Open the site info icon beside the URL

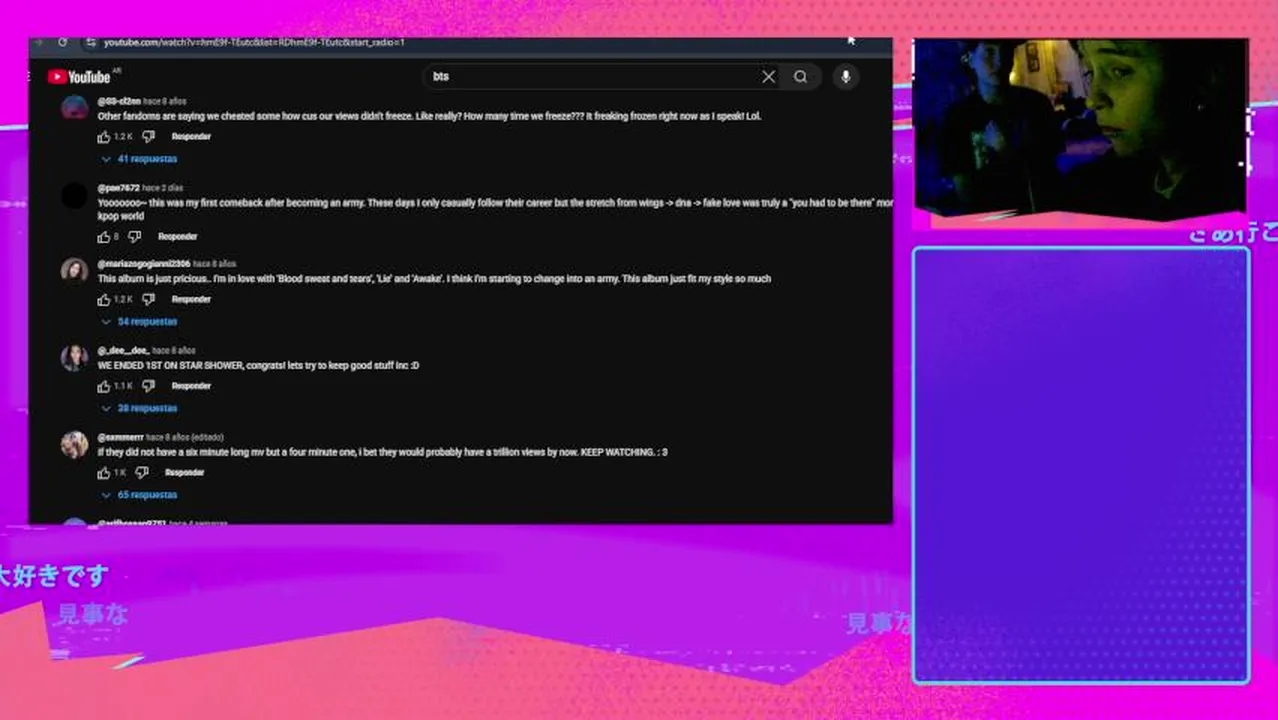(90, 42)
